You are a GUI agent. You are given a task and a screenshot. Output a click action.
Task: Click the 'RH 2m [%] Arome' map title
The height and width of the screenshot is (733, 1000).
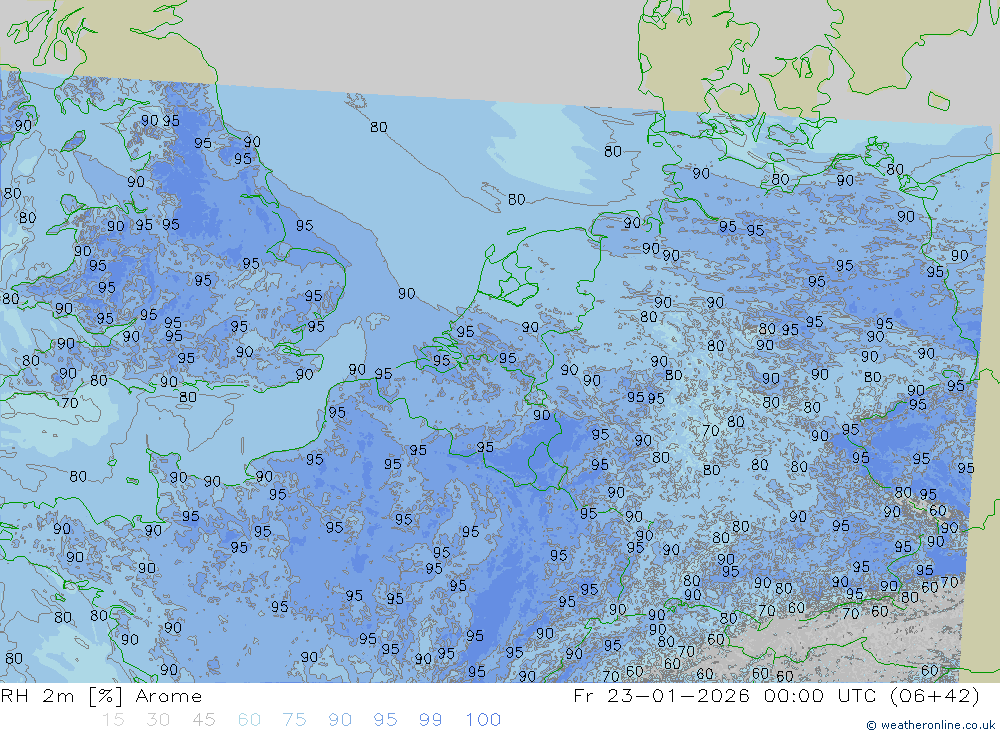click(x=101, y=696)
